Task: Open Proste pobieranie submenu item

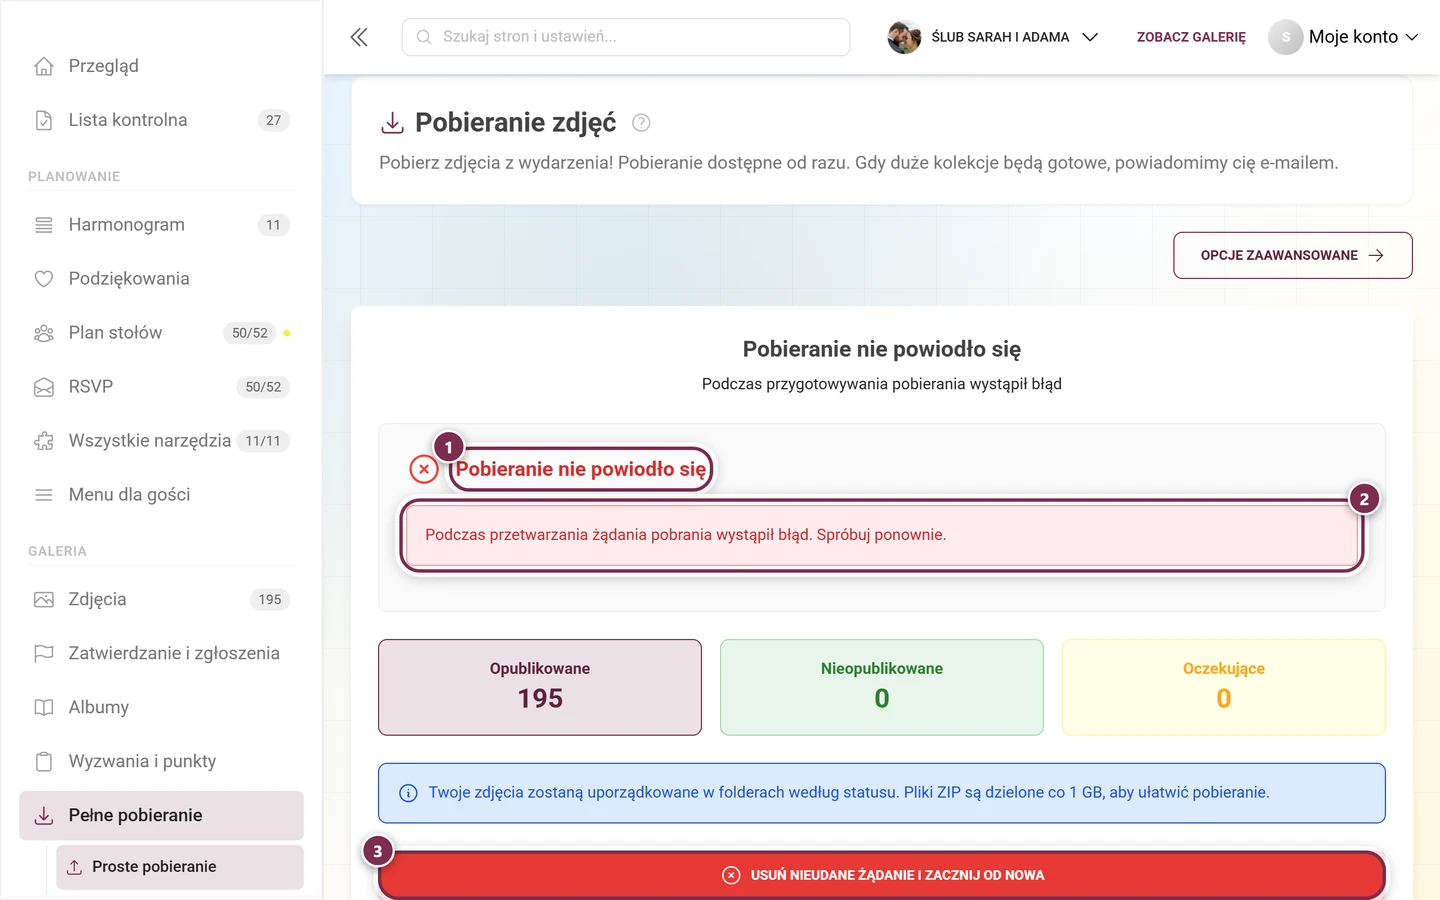Action: 180,867
